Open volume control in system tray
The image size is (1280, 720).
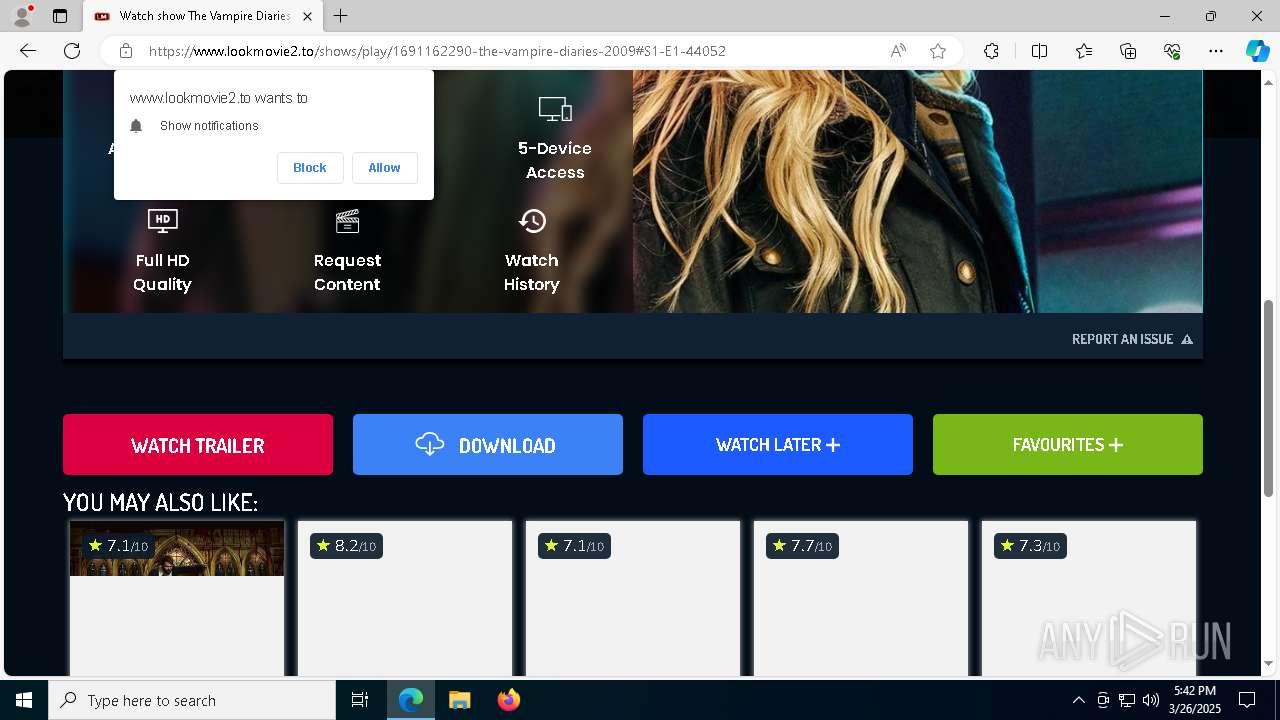(1151, 700)
